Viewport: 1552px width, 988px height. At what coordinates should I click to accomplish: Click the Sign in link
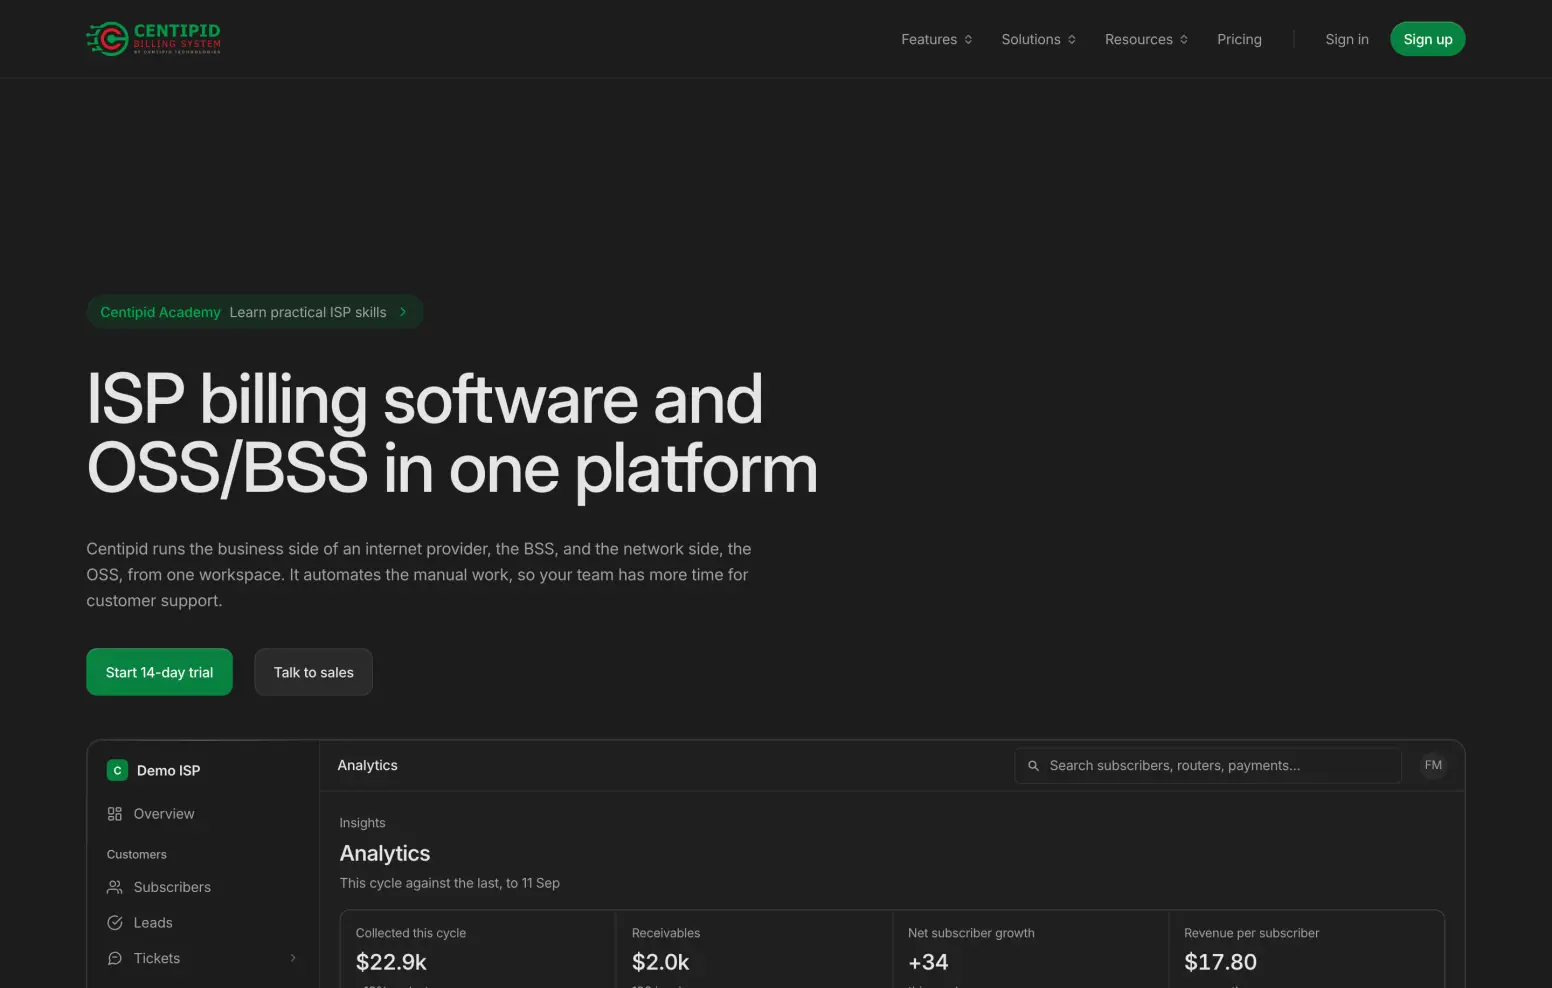[x=1347, y=39]
